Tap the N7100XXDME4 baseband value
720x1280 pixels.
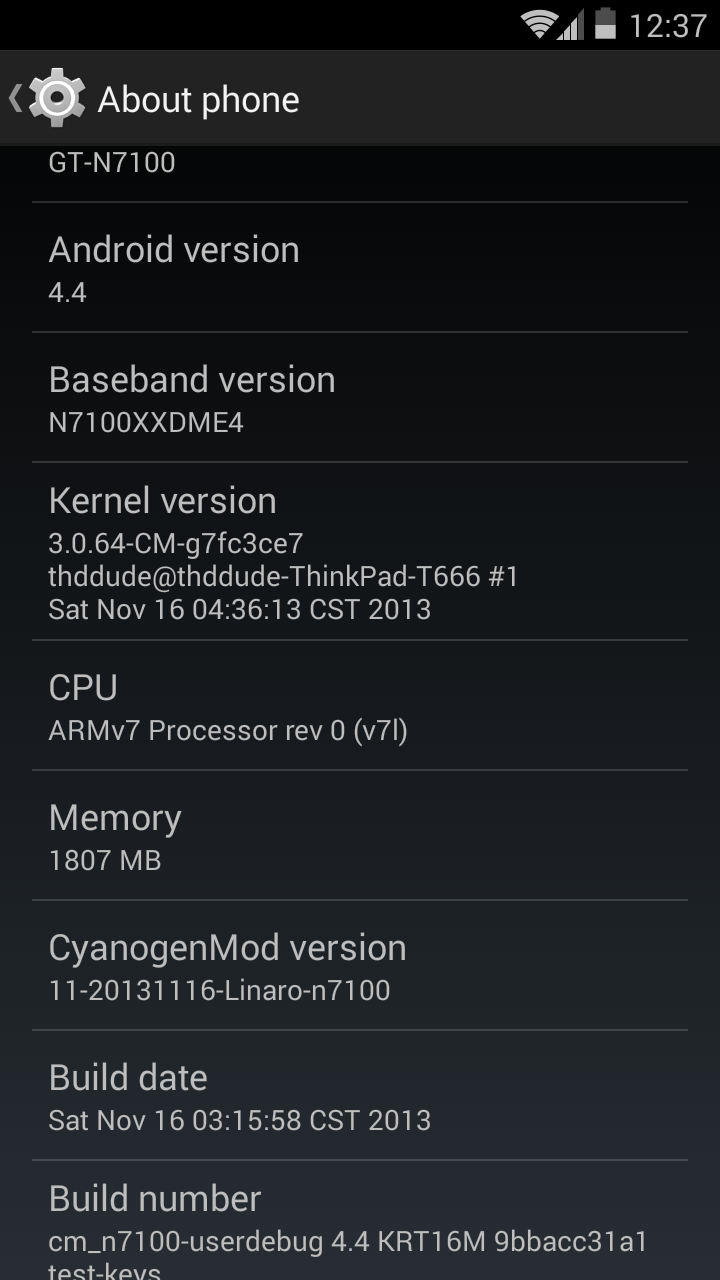(146, 422)
